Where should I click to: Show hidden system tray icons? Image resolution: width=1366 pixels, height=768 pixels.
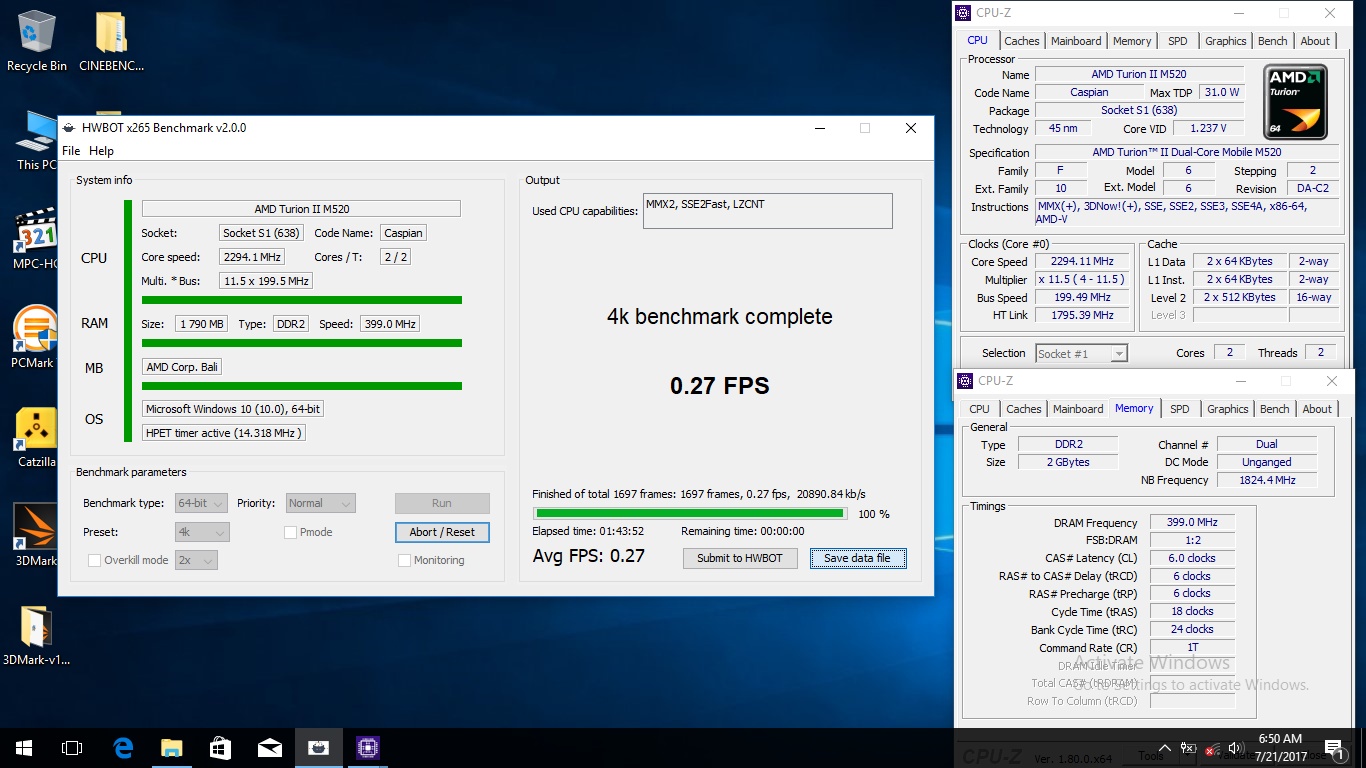1164,748
